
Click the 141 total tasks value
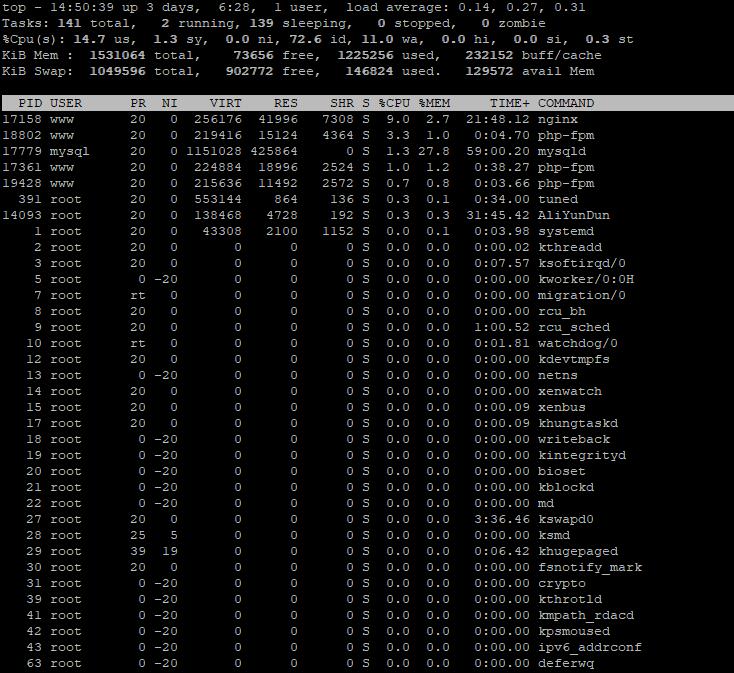click(70, 23)
